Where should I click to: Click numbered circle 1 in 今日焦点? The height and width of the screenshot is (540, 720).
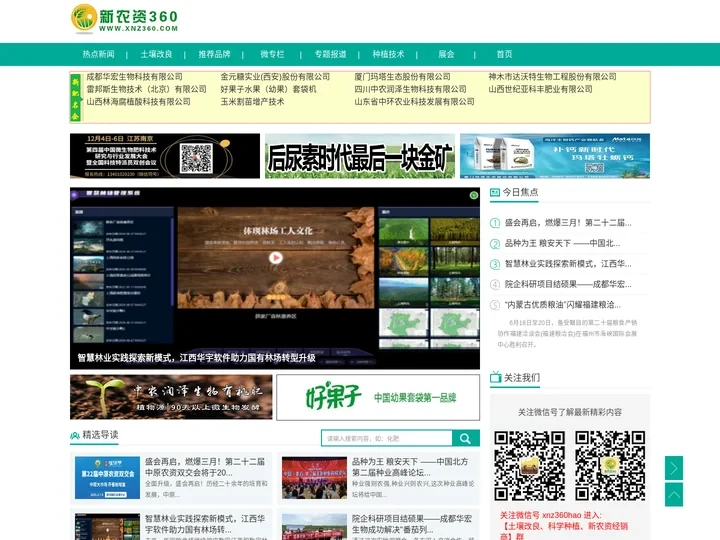(495, 223)
